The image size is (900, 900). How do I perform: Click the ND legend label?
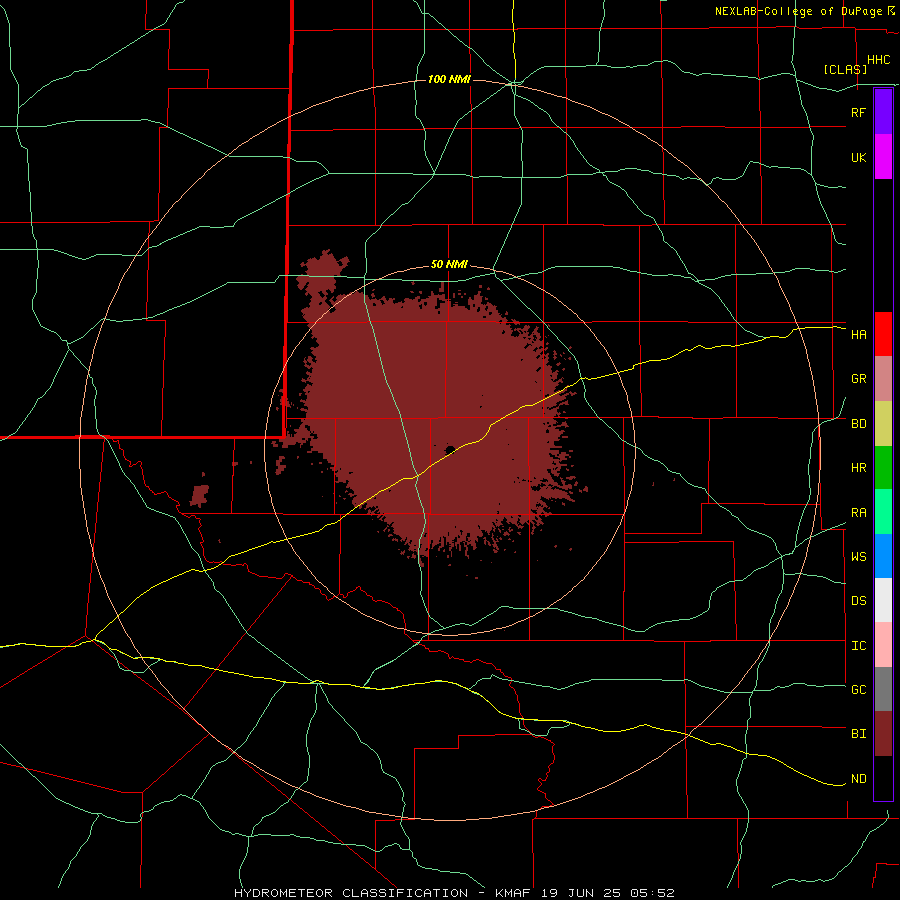click(858, 779)
